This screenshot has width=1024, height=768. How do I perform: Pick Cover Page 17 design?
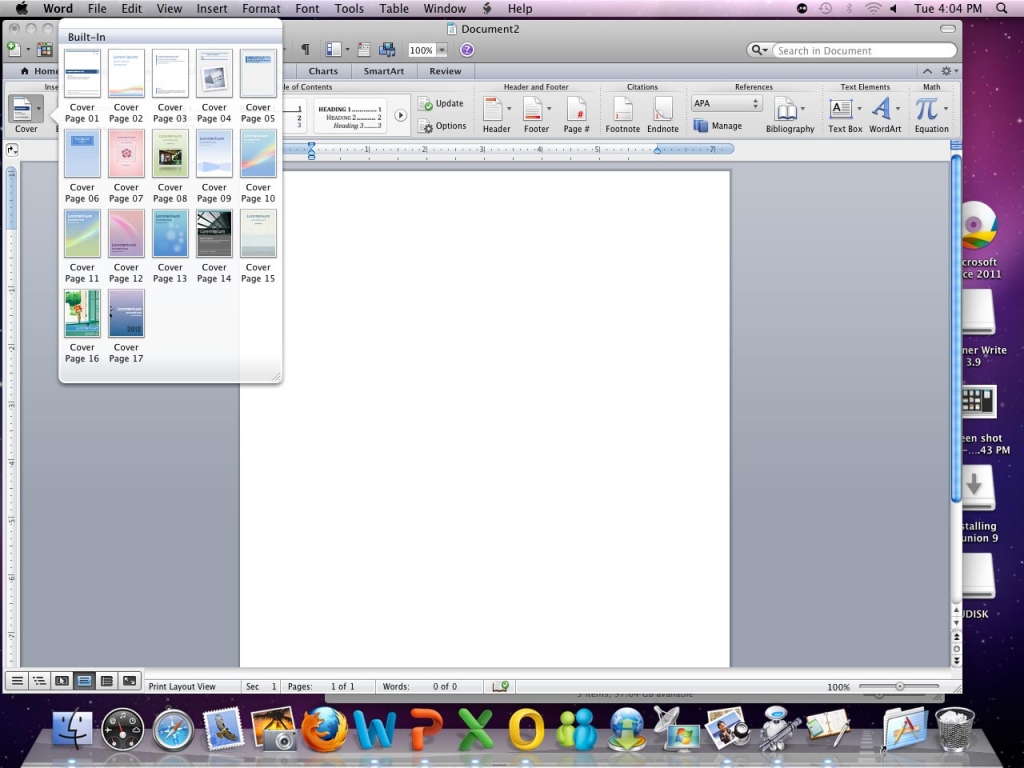(126, 313)
